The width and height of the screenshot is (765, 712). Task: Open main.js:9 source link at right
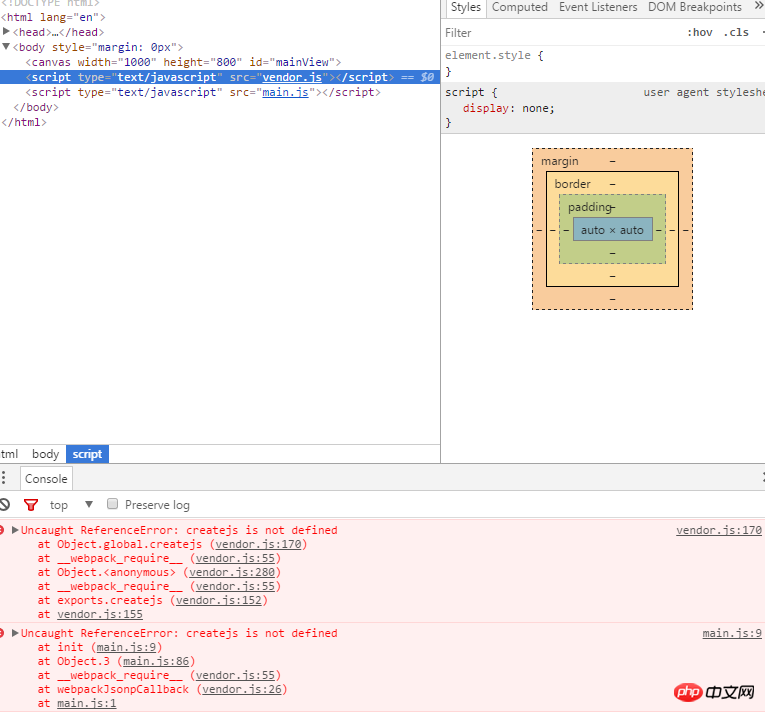click(x=732, y=633)
